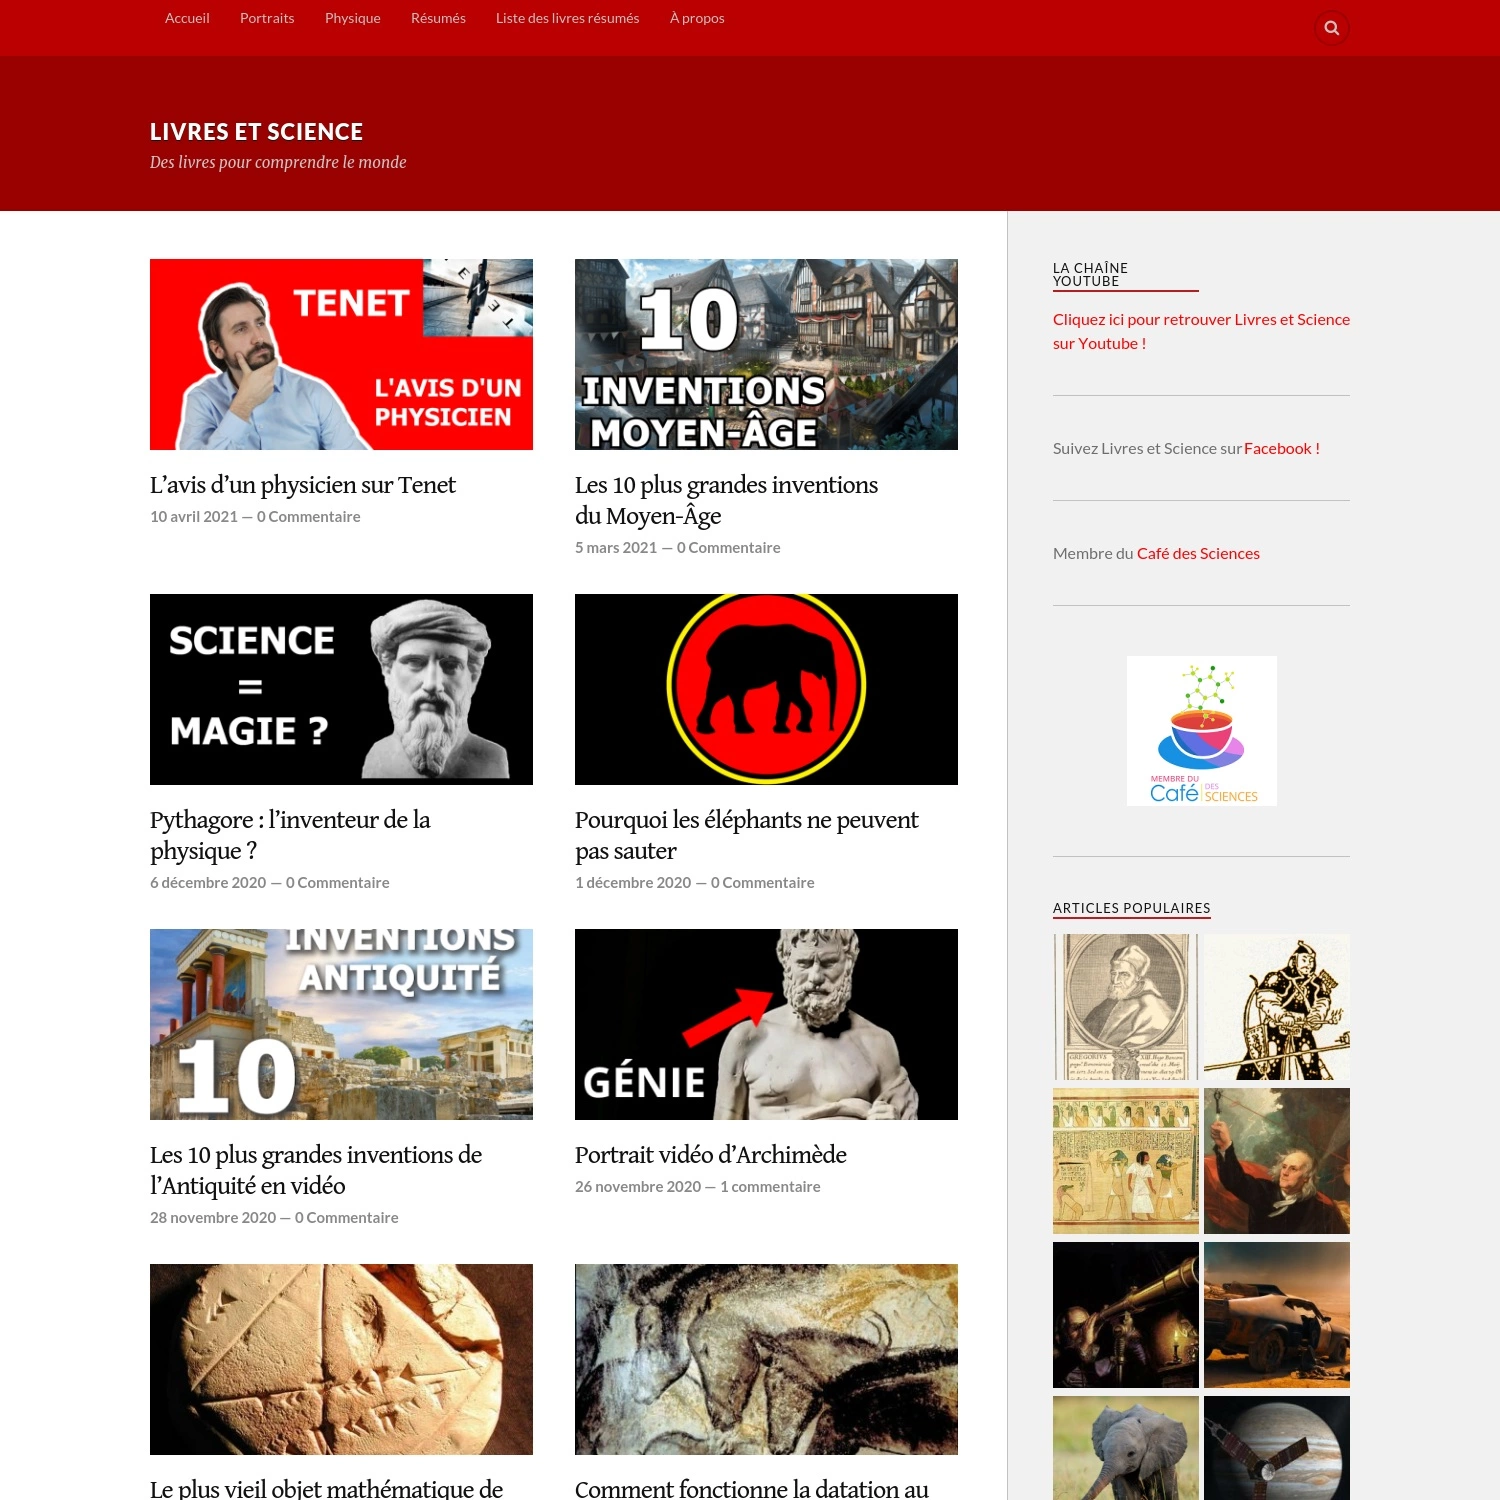1500x1500 pixels.
Task: Open the clay tablet article thumbnail
Action: (341, 1359)
